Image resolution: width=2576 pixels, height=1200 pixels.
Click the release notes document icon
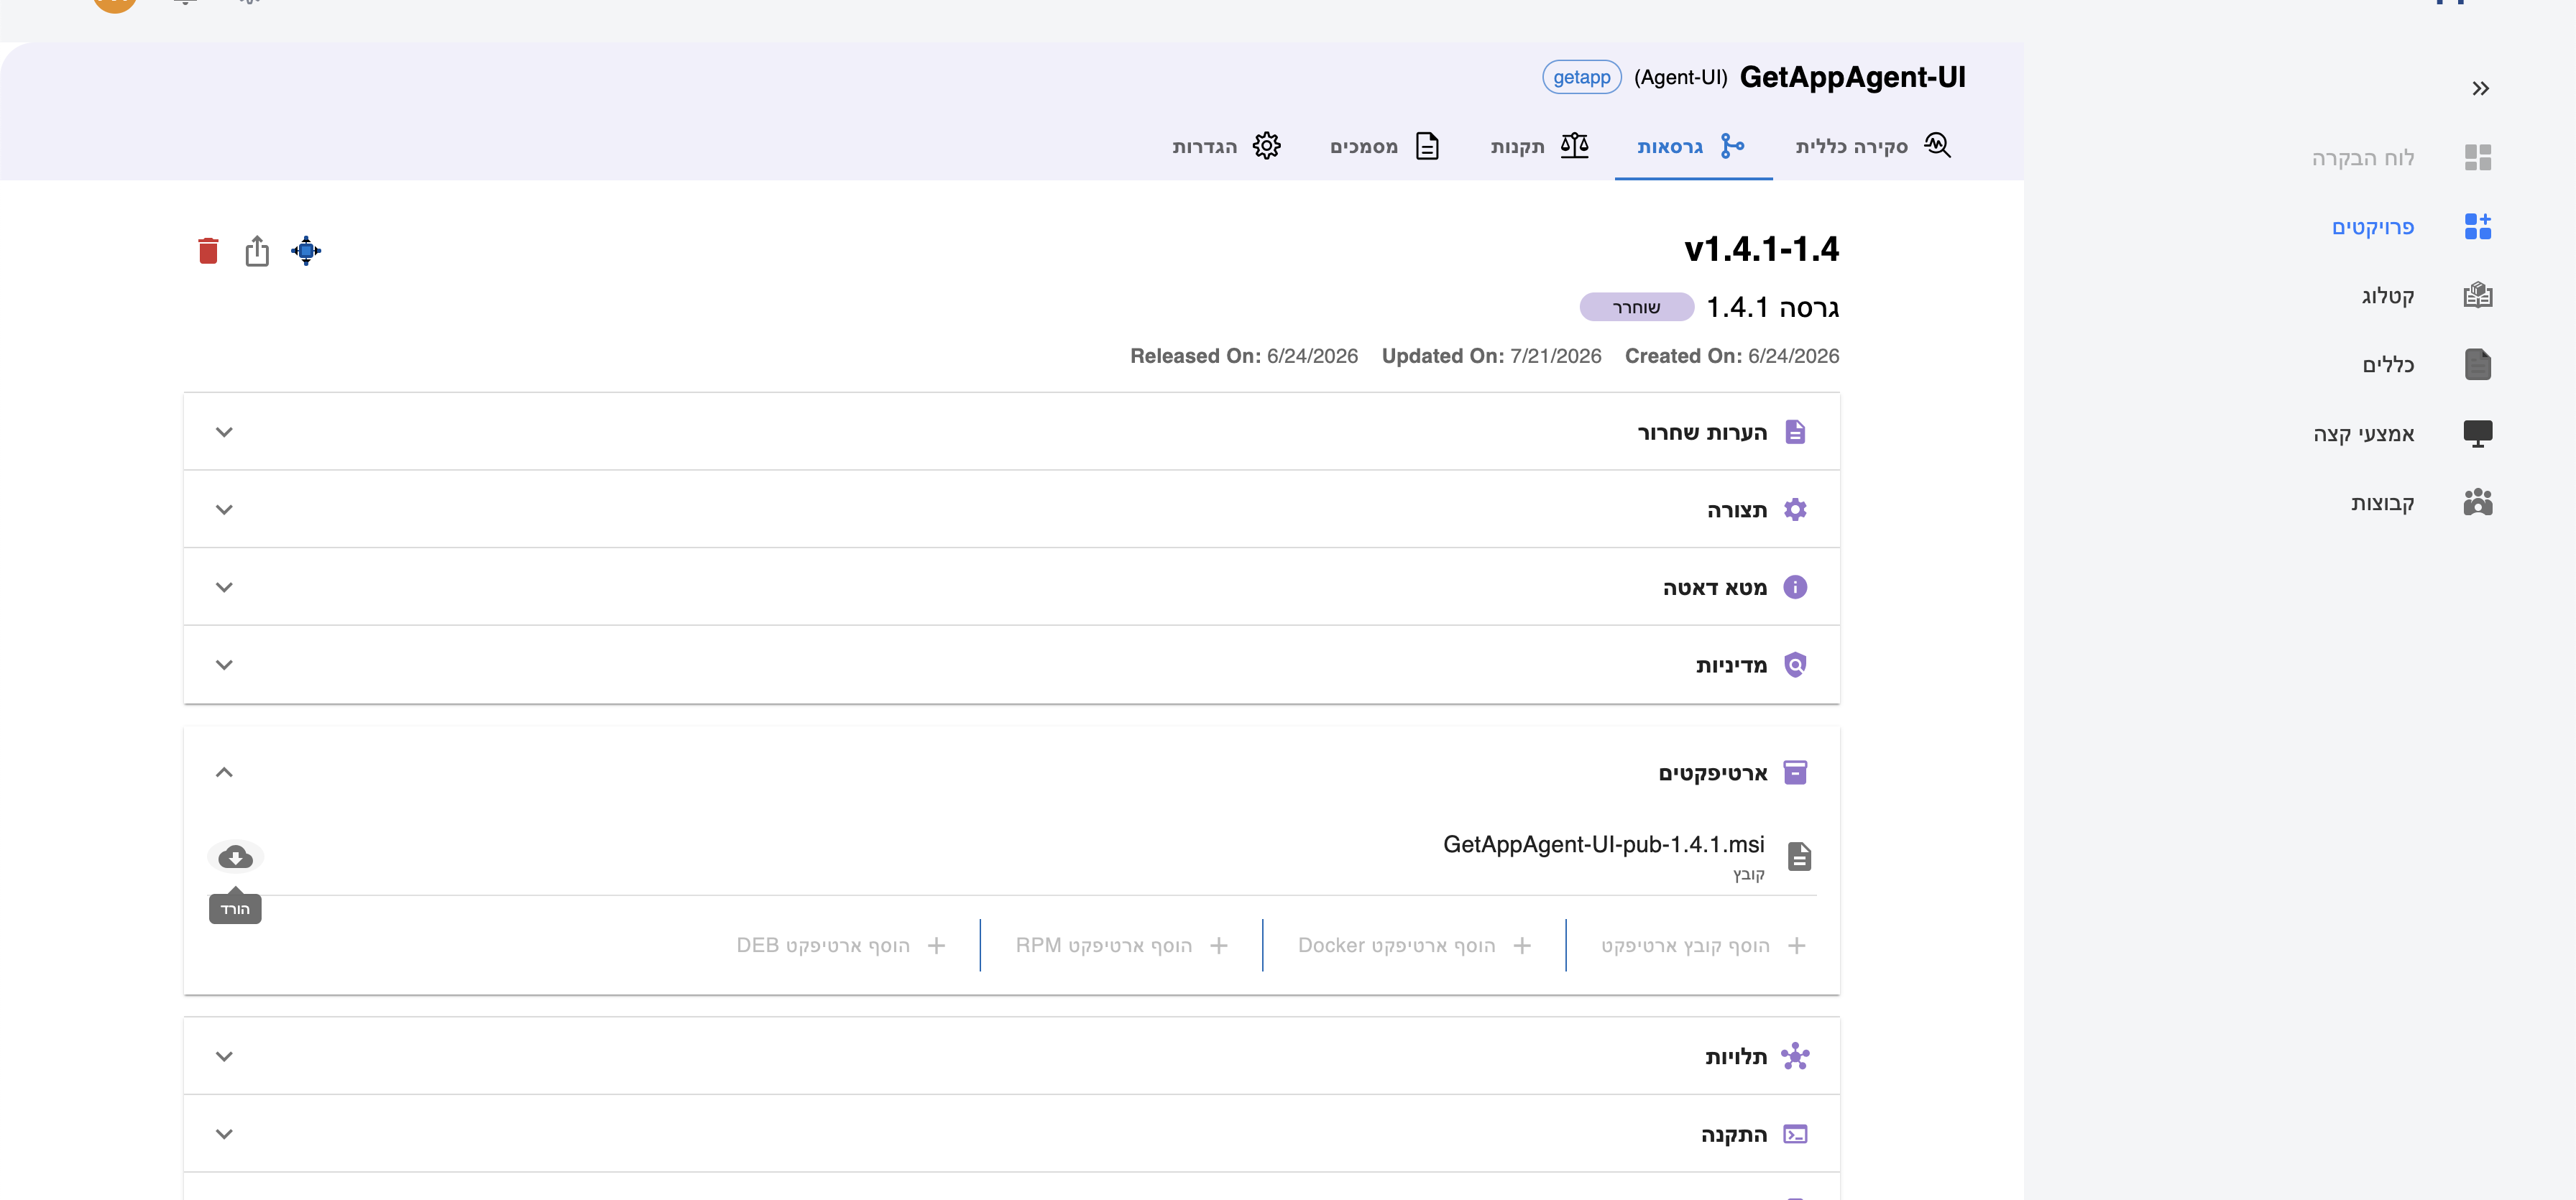coord(1795,432)
